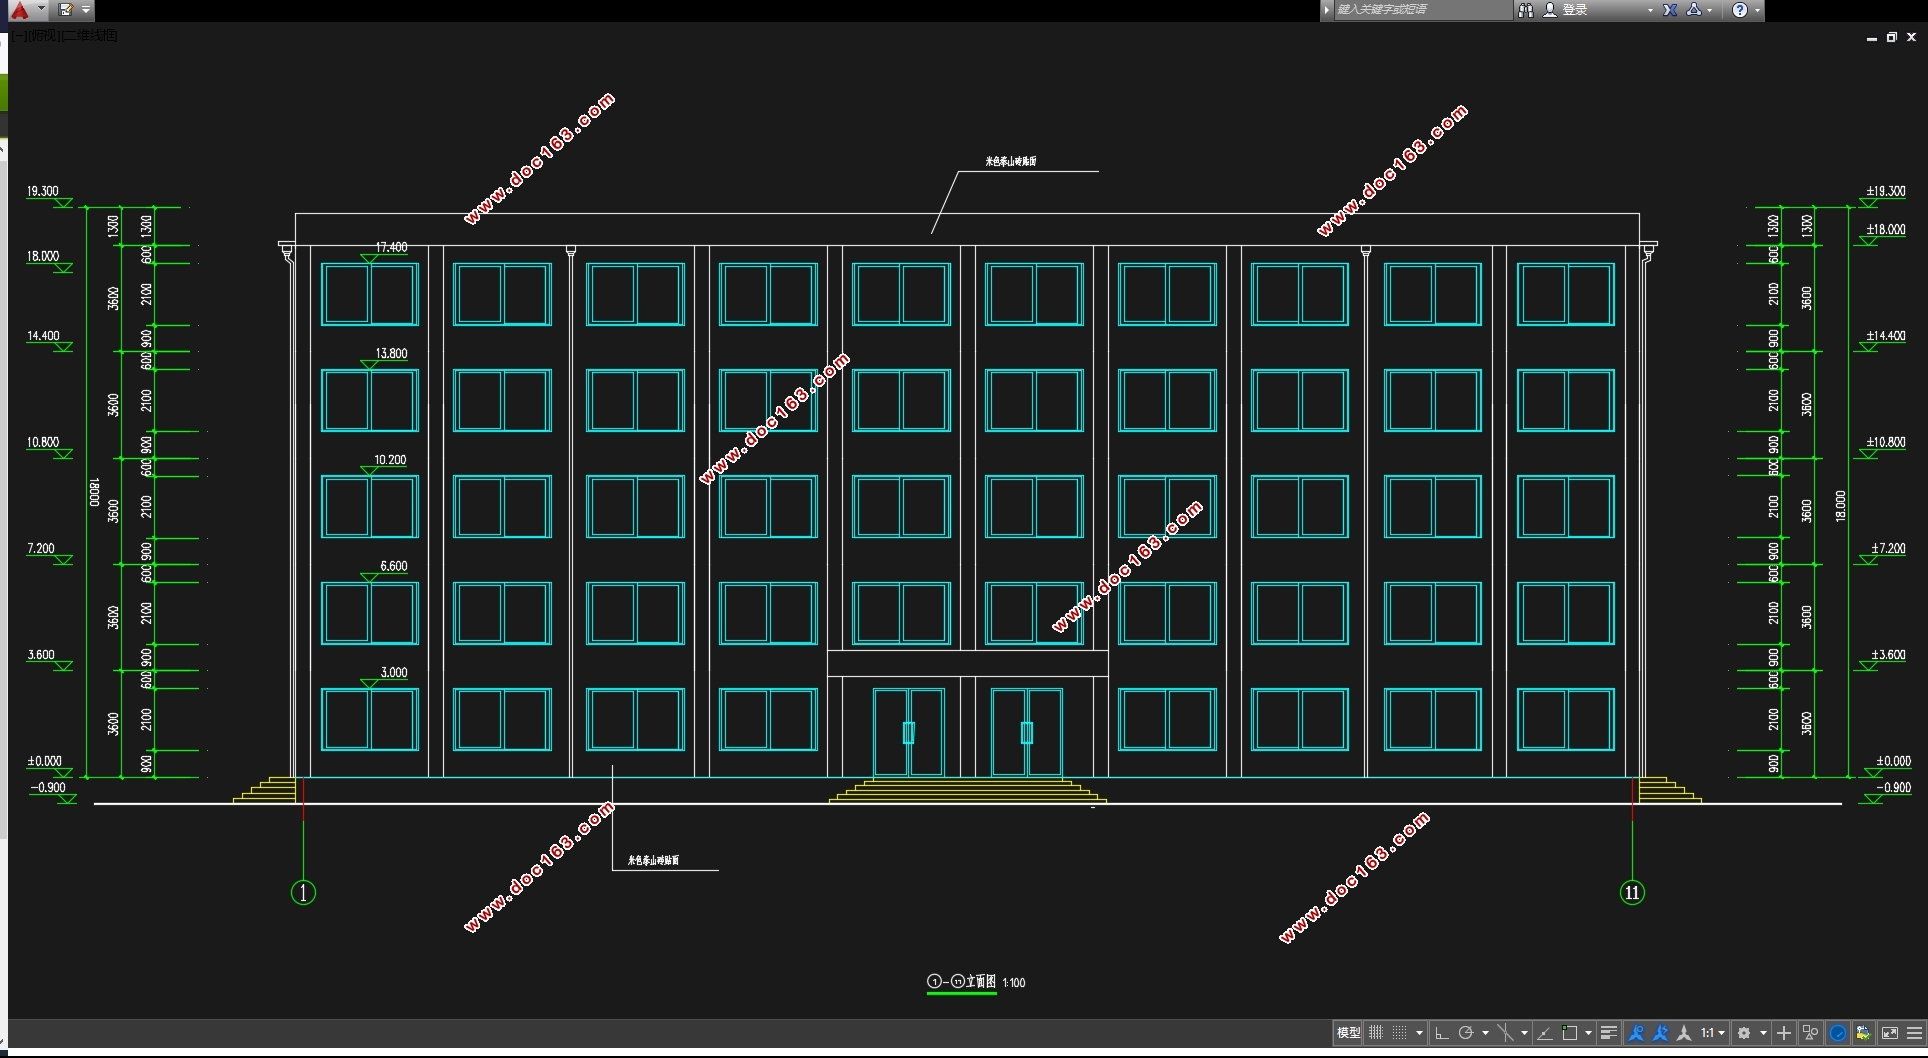This screenshot has height=1058, width=1928.
Task: Open the 俯视 view control menu
Action: click(x=44, y=35)
